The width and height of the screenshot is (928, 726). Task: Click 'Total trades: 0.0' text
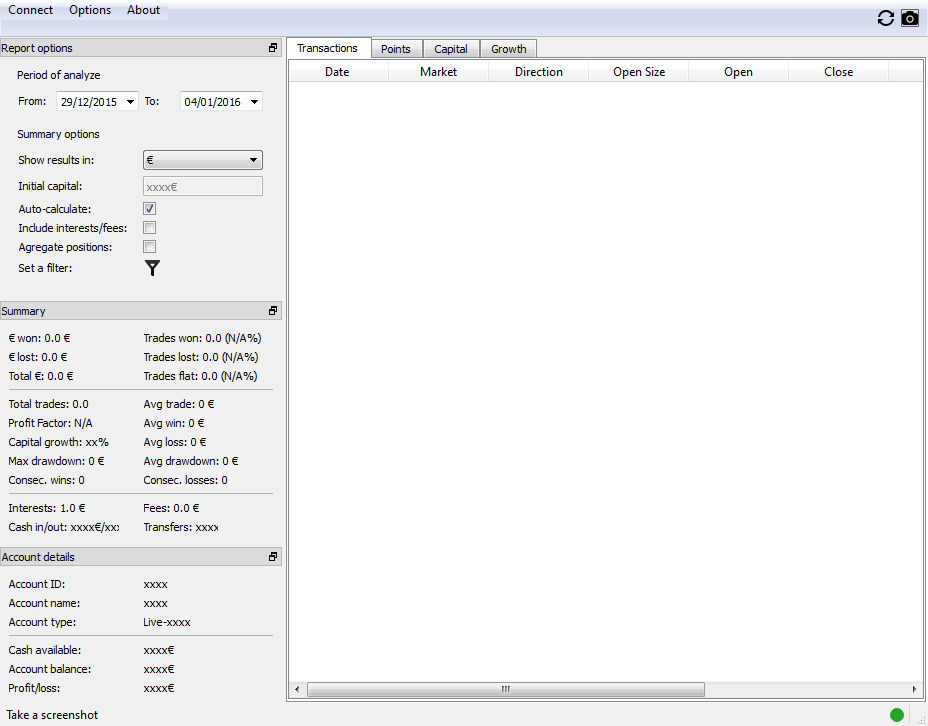point(49,404)
